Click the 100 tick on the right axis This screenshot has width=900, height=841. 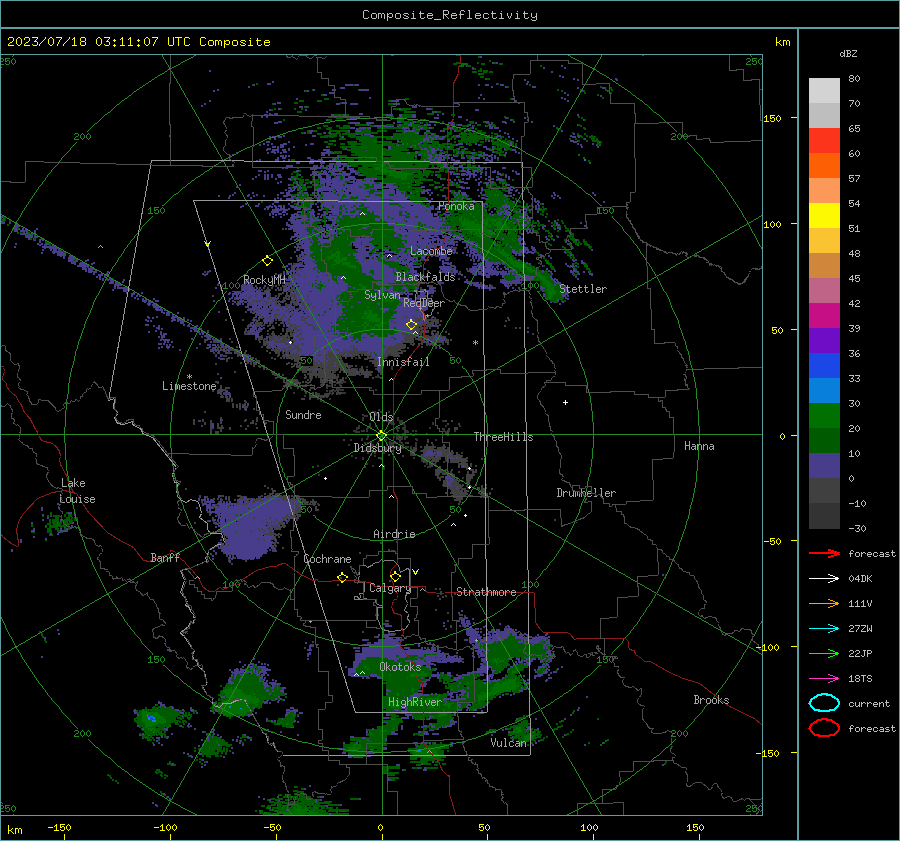pyautogui.click(x=772, y=224)
